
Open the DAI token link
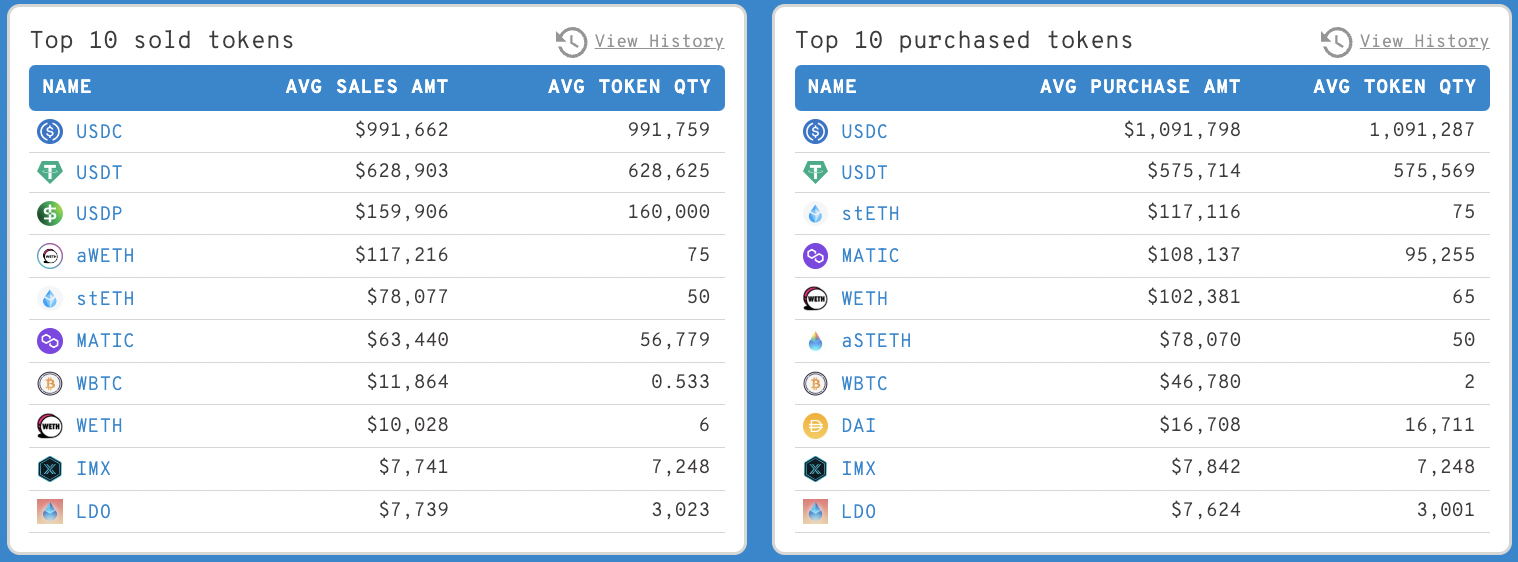pyautogui.click(x=858, y=426)
